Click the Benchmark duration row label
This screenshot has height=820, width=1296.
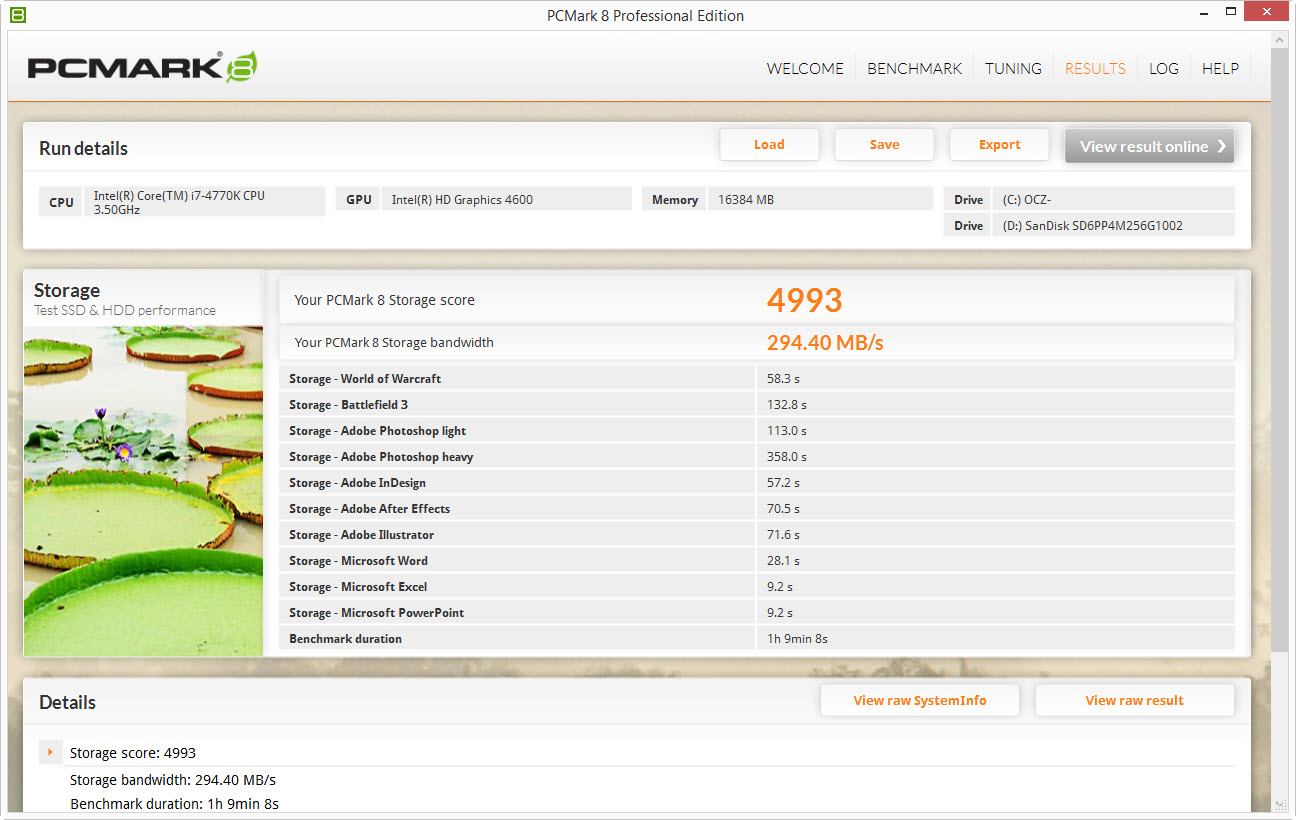[x=345, y=639]
